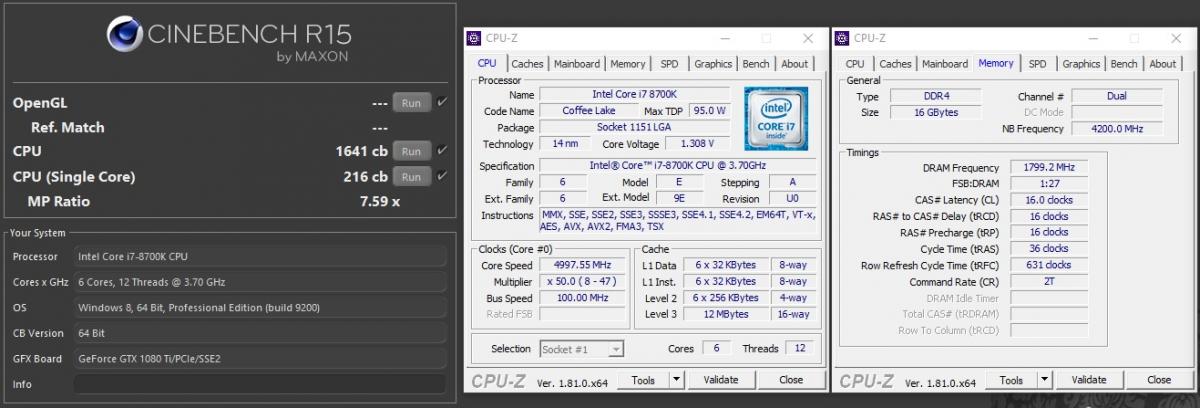Select Memory tab in right CPU-Z window

(996, 63)
